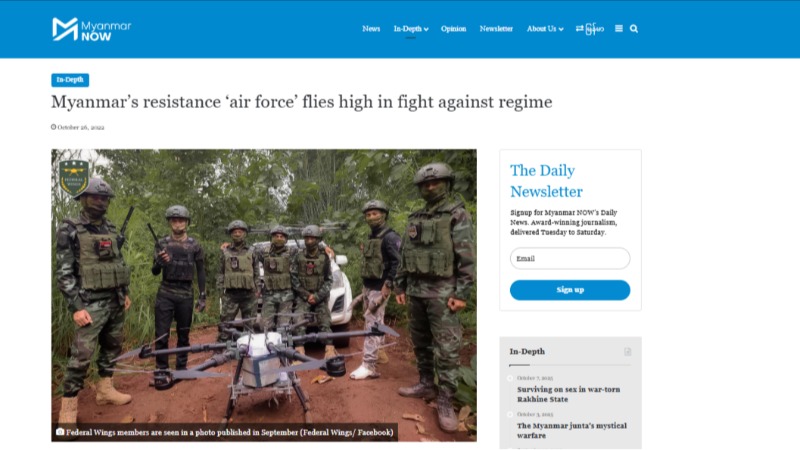
Task: Open 'Surviving on sex in war-torn Rakhine State'
Action: tap(568, 394)
